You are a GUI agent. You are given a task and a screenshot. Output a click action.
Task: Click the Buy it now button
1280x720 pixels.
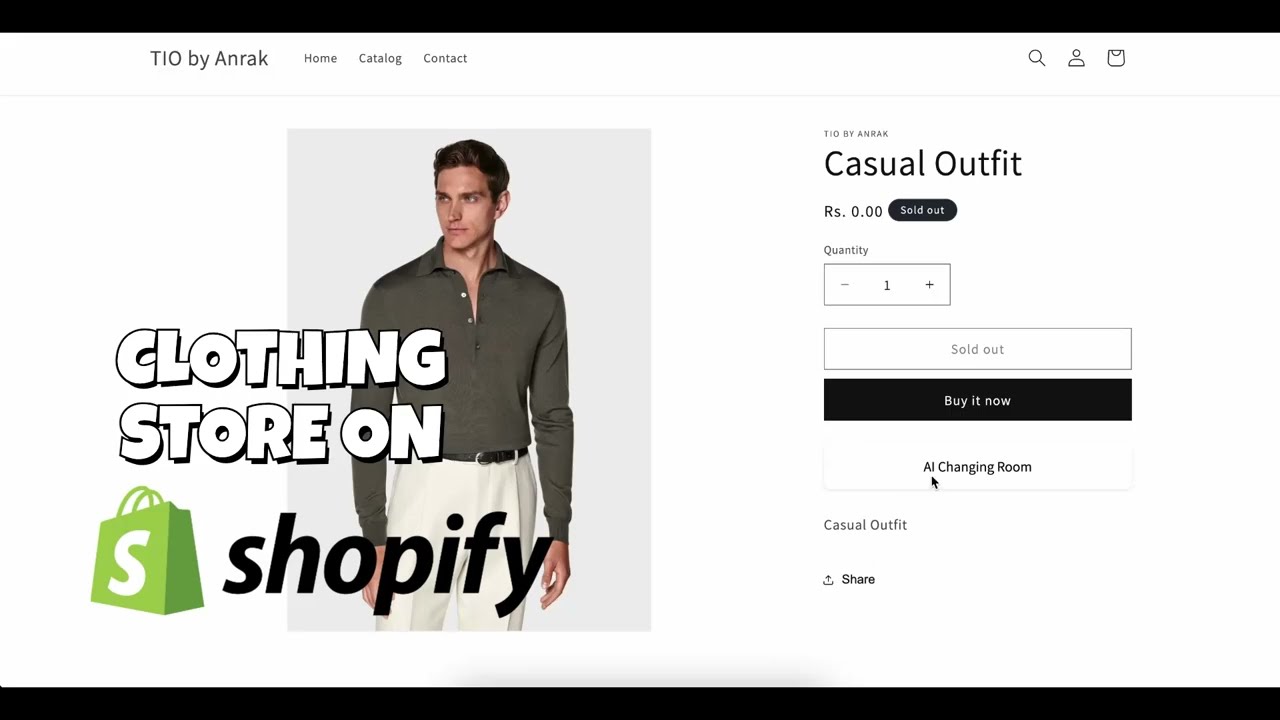click(x=977, y=400)
